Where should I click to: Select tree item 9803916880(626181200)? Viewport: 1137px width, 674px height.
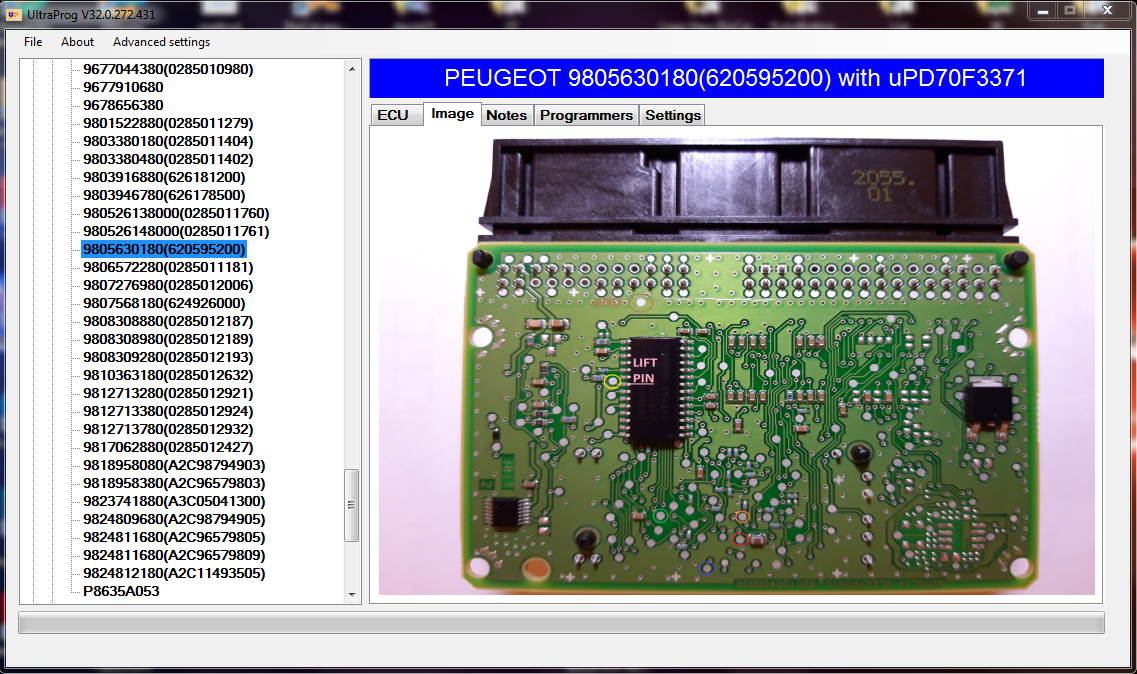pos(164,177)
